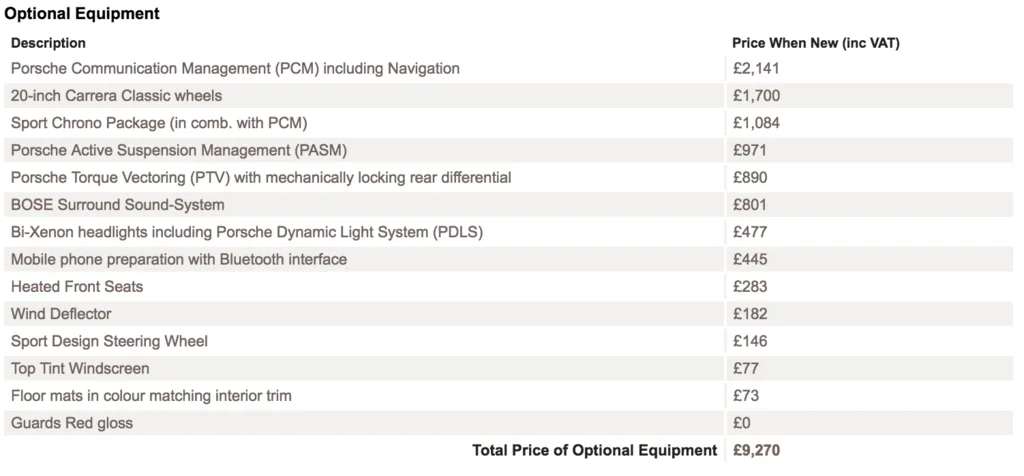Viewport: 1024px width, 476px height.
Task: Select the Guards Red gloss row
Action: pyautogui.click(x=508, y=423)
